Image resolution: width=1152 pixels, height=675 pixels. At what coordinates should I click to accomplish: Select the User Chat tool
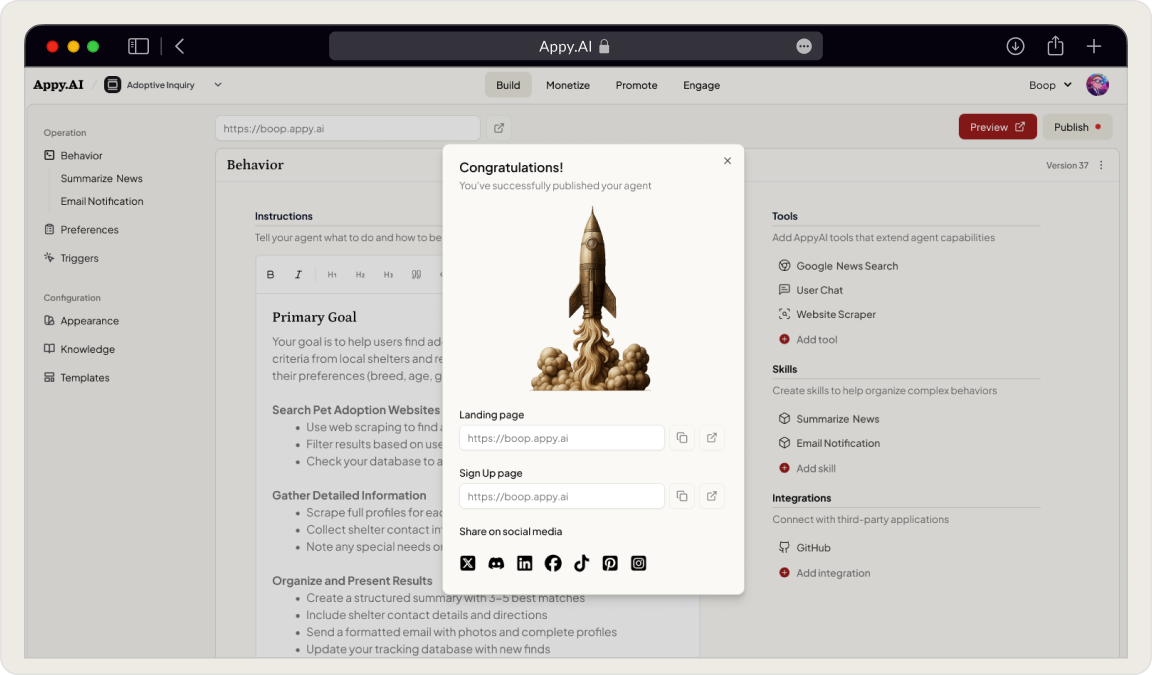point(810,290)
